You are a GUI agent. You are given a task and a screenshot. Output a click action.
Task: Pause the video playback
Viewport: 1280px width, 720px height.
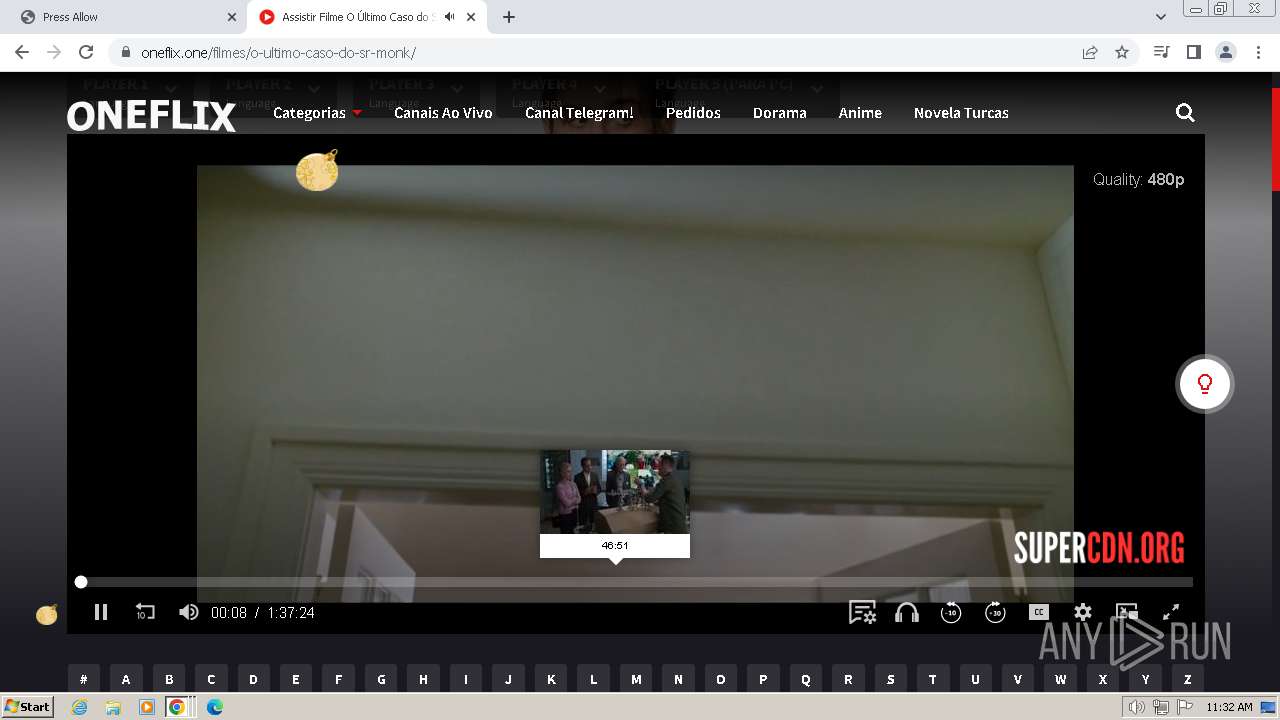[x=100, y=612]
